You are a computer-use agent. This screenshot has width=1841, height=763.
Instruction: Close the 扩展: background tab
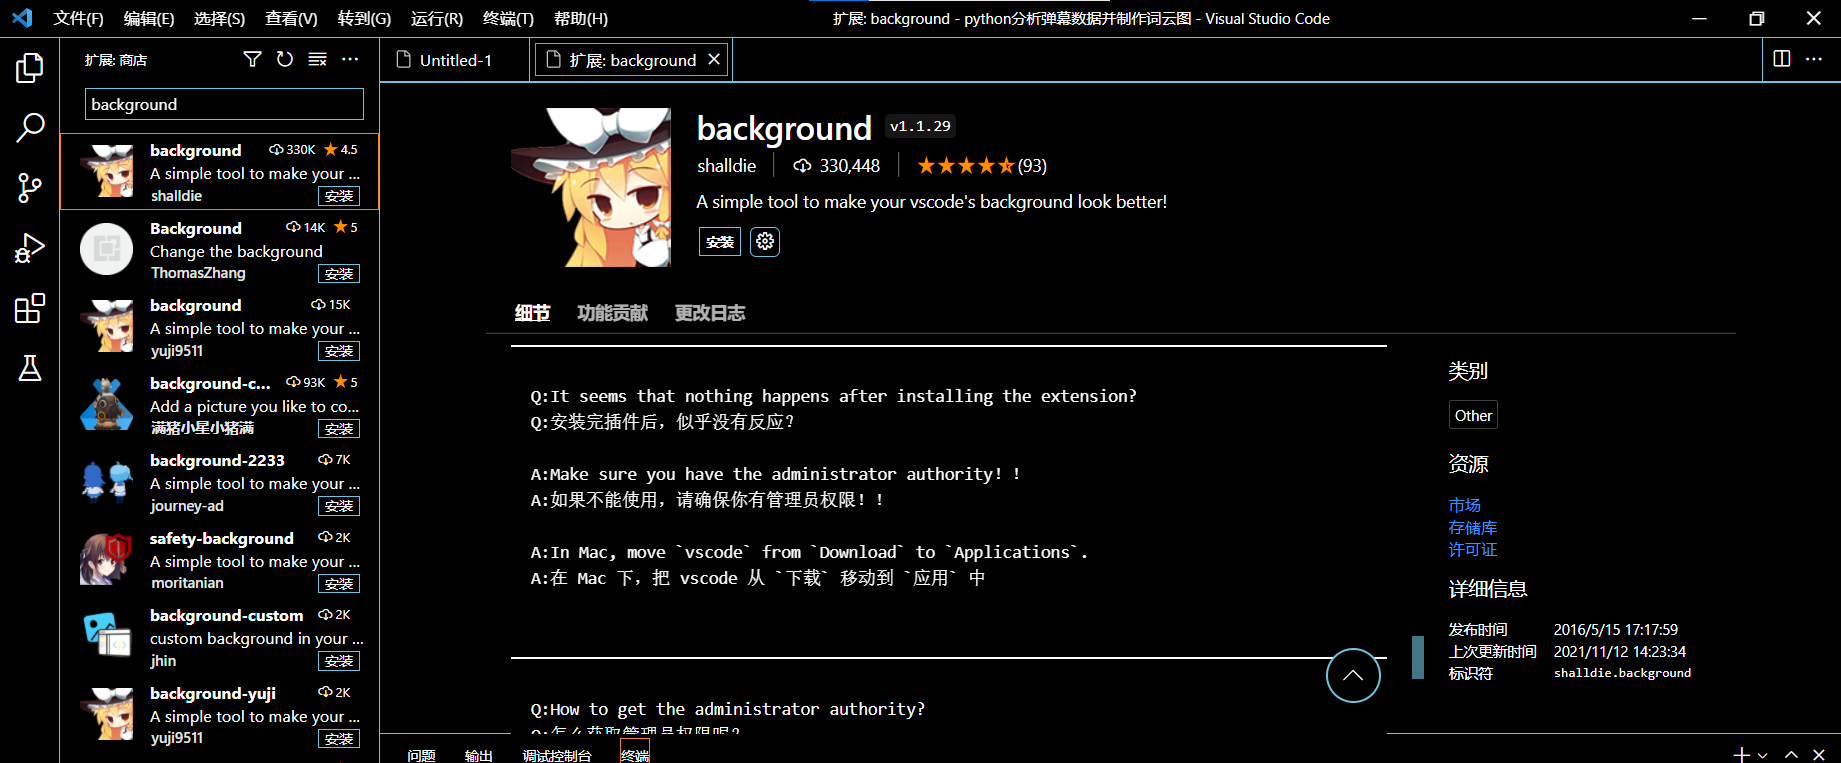(x=714, y=60)
